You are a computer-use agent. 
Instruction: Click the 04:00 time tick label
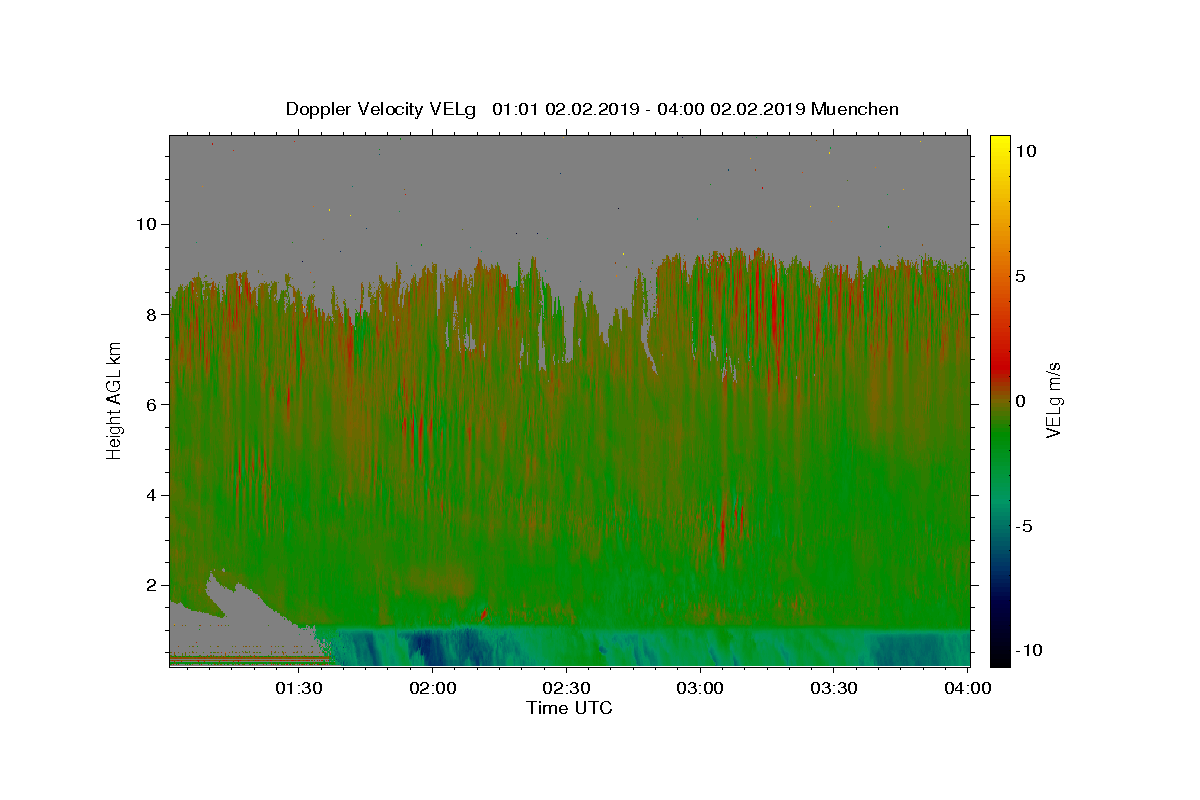(x=968, y=688)
